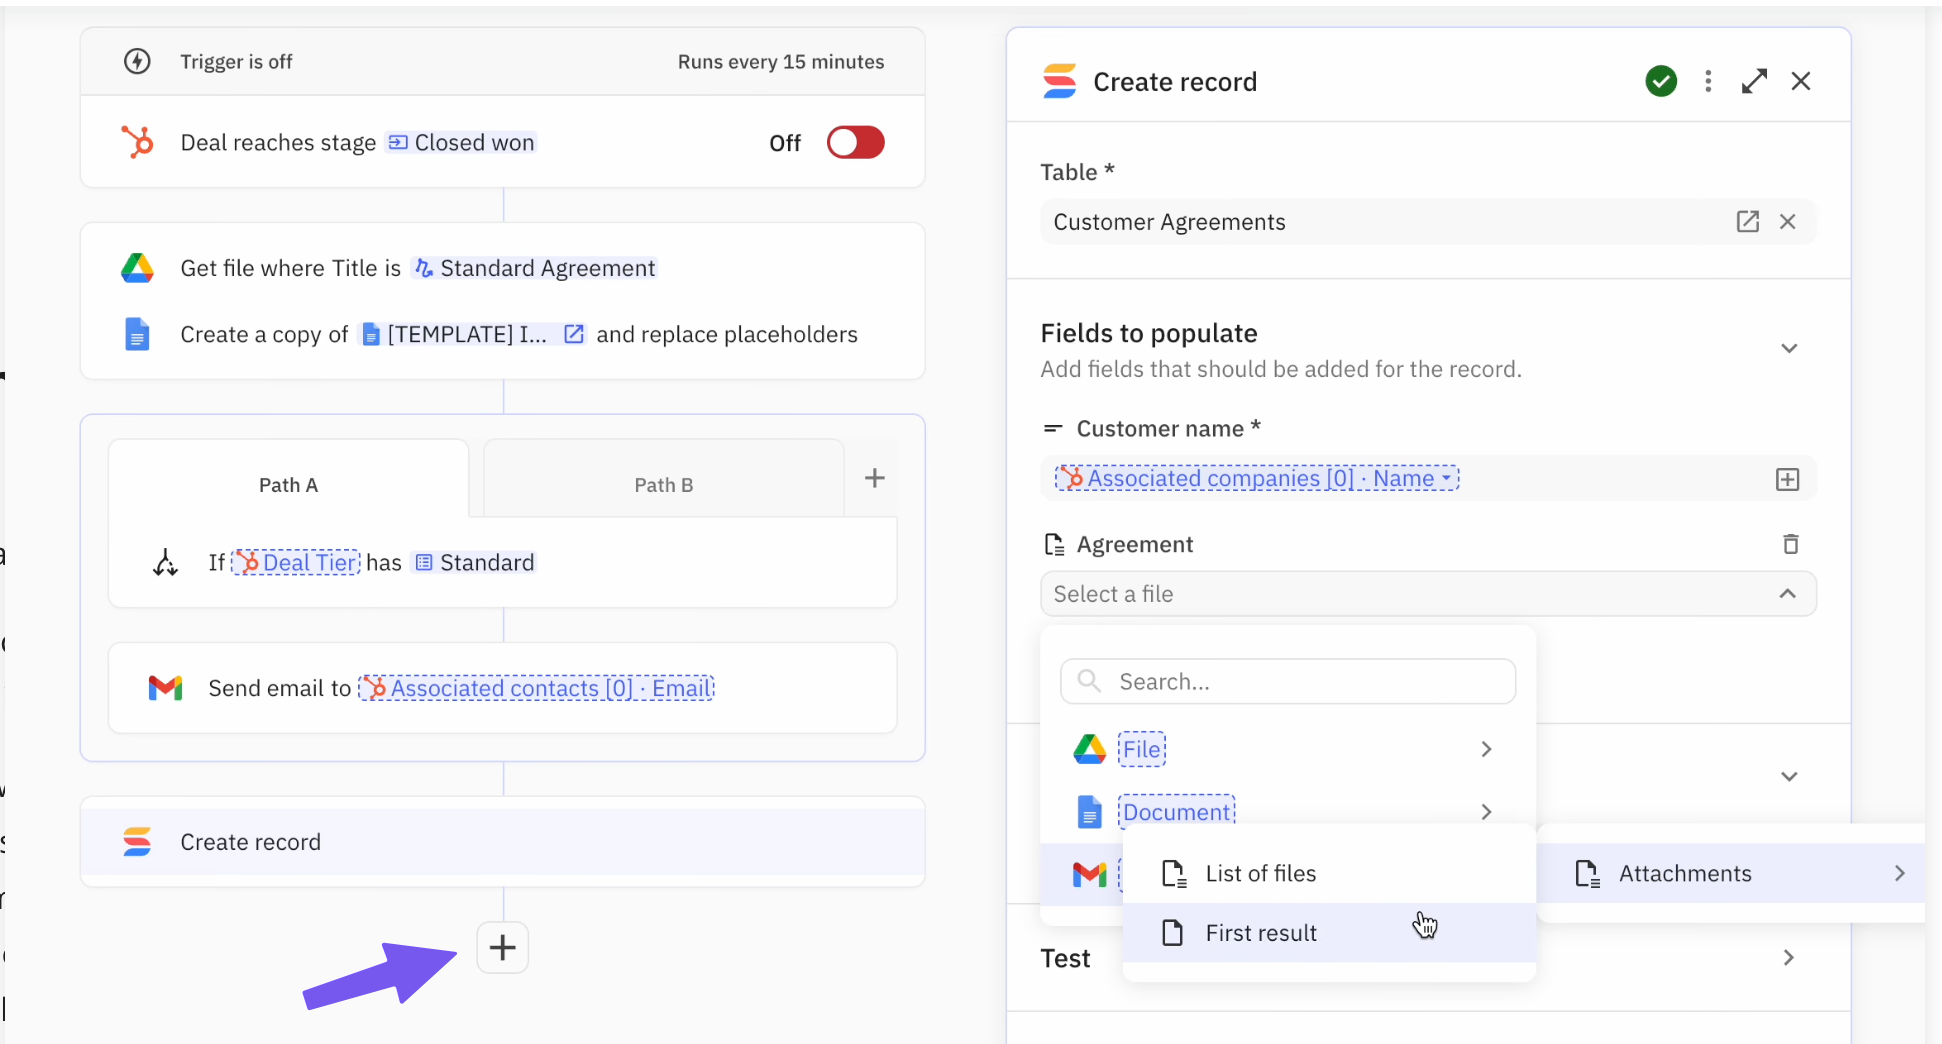Add a new path with plus icon

(x=875, y=478)
